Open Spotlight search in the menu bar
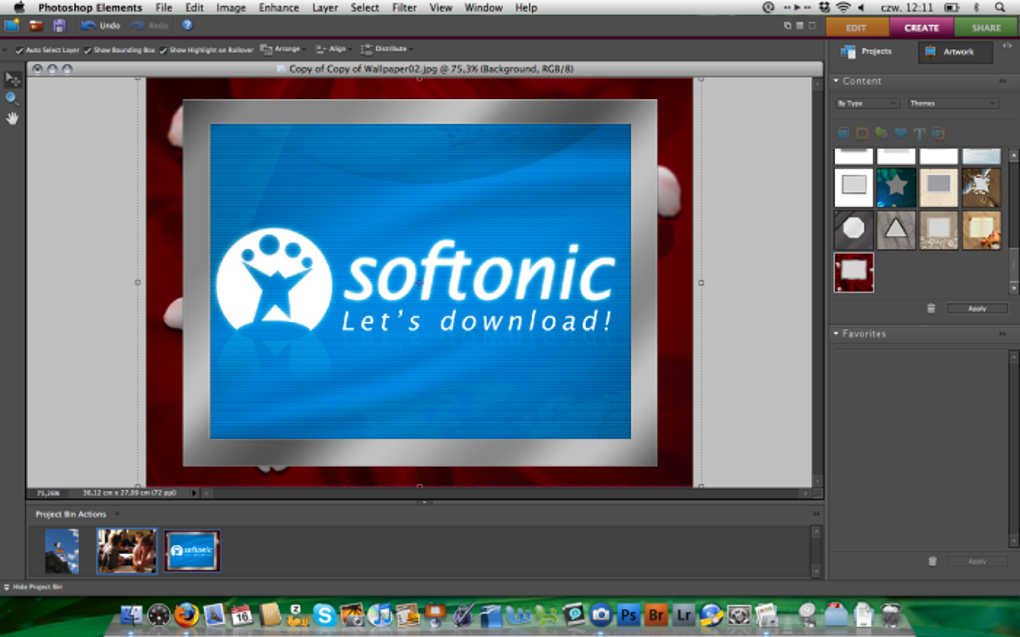Viewport: 1020px width, 637px height. (1000, 8)
